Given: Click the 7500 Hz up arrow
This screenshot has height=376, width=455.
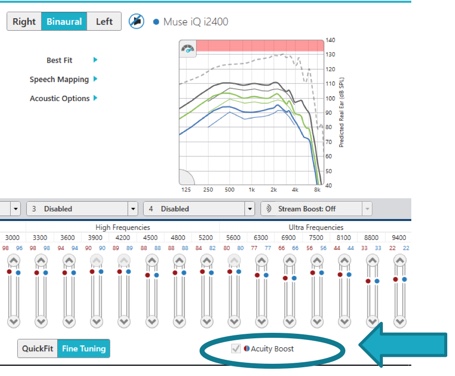Looking at the screenshot, I should point(317,260).
